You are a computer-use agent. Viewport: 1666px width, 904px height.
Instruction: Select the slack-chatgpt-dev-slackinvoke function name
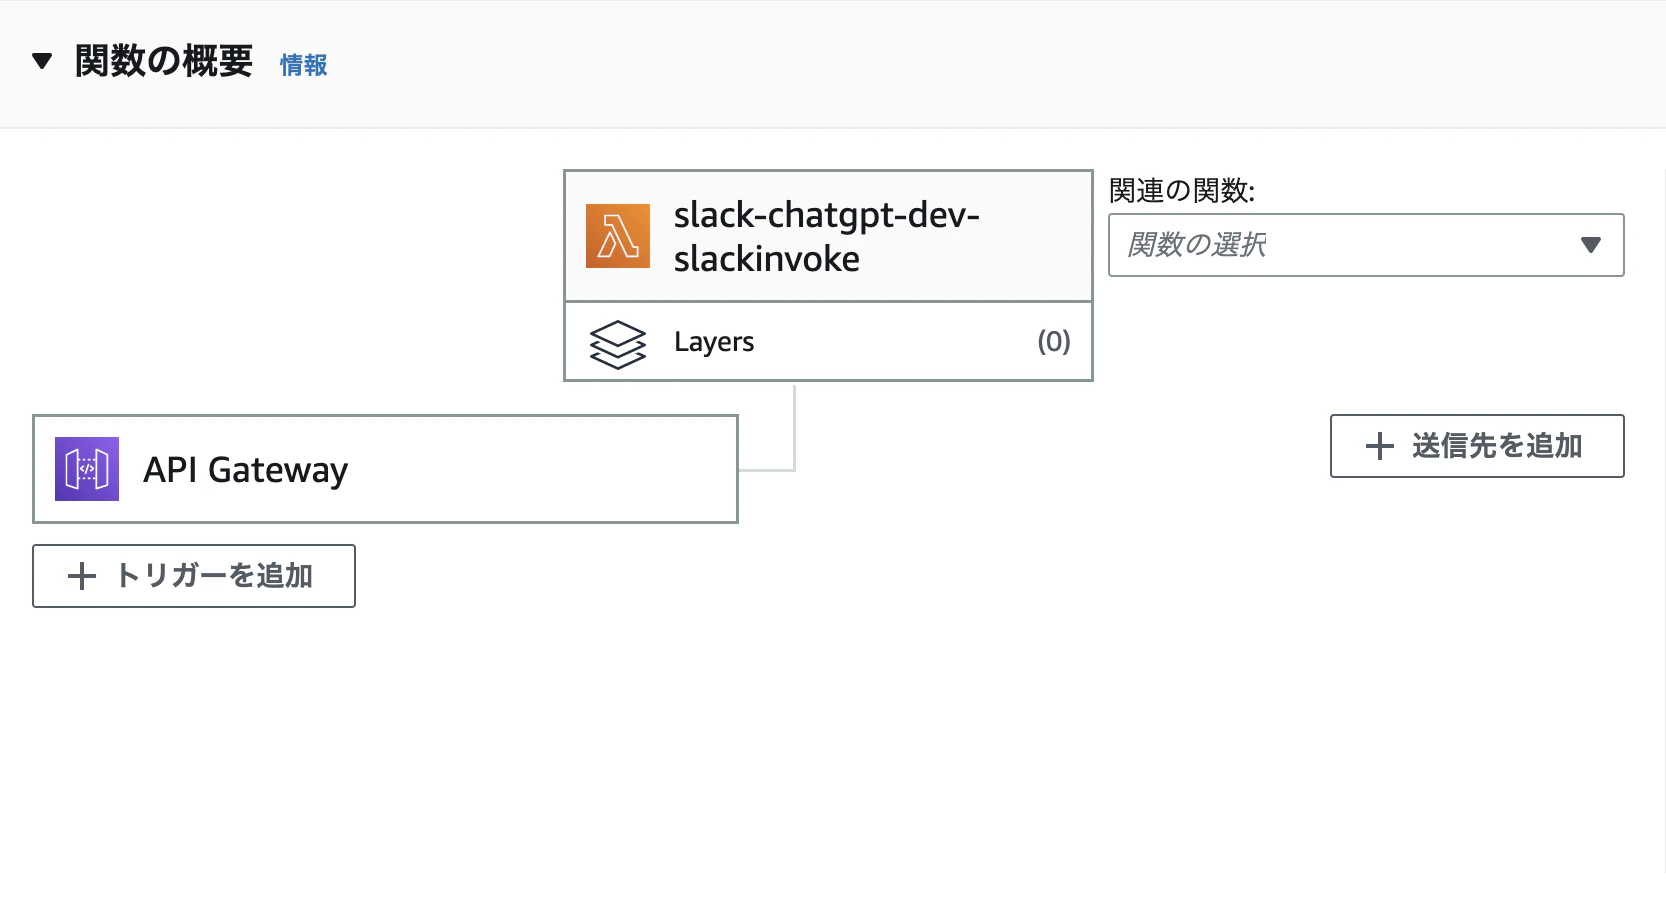pyautogui.click(x=826, y=237)
